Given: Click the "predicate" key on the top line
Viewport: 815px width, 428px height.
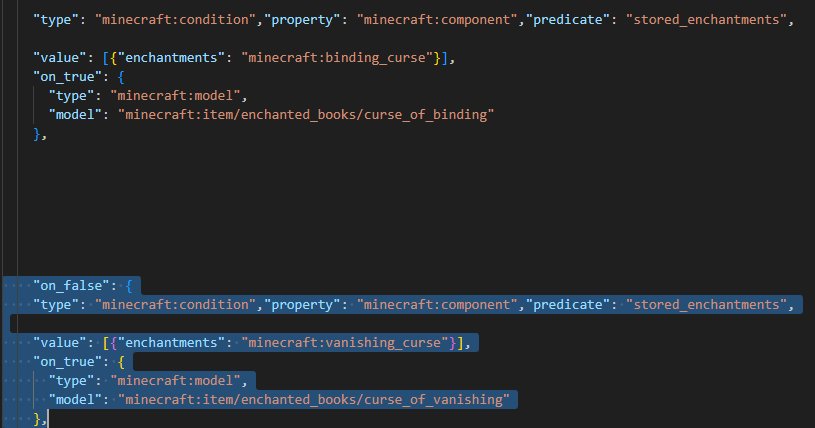Looking at the screenshot, I should [x=568, y=20].
